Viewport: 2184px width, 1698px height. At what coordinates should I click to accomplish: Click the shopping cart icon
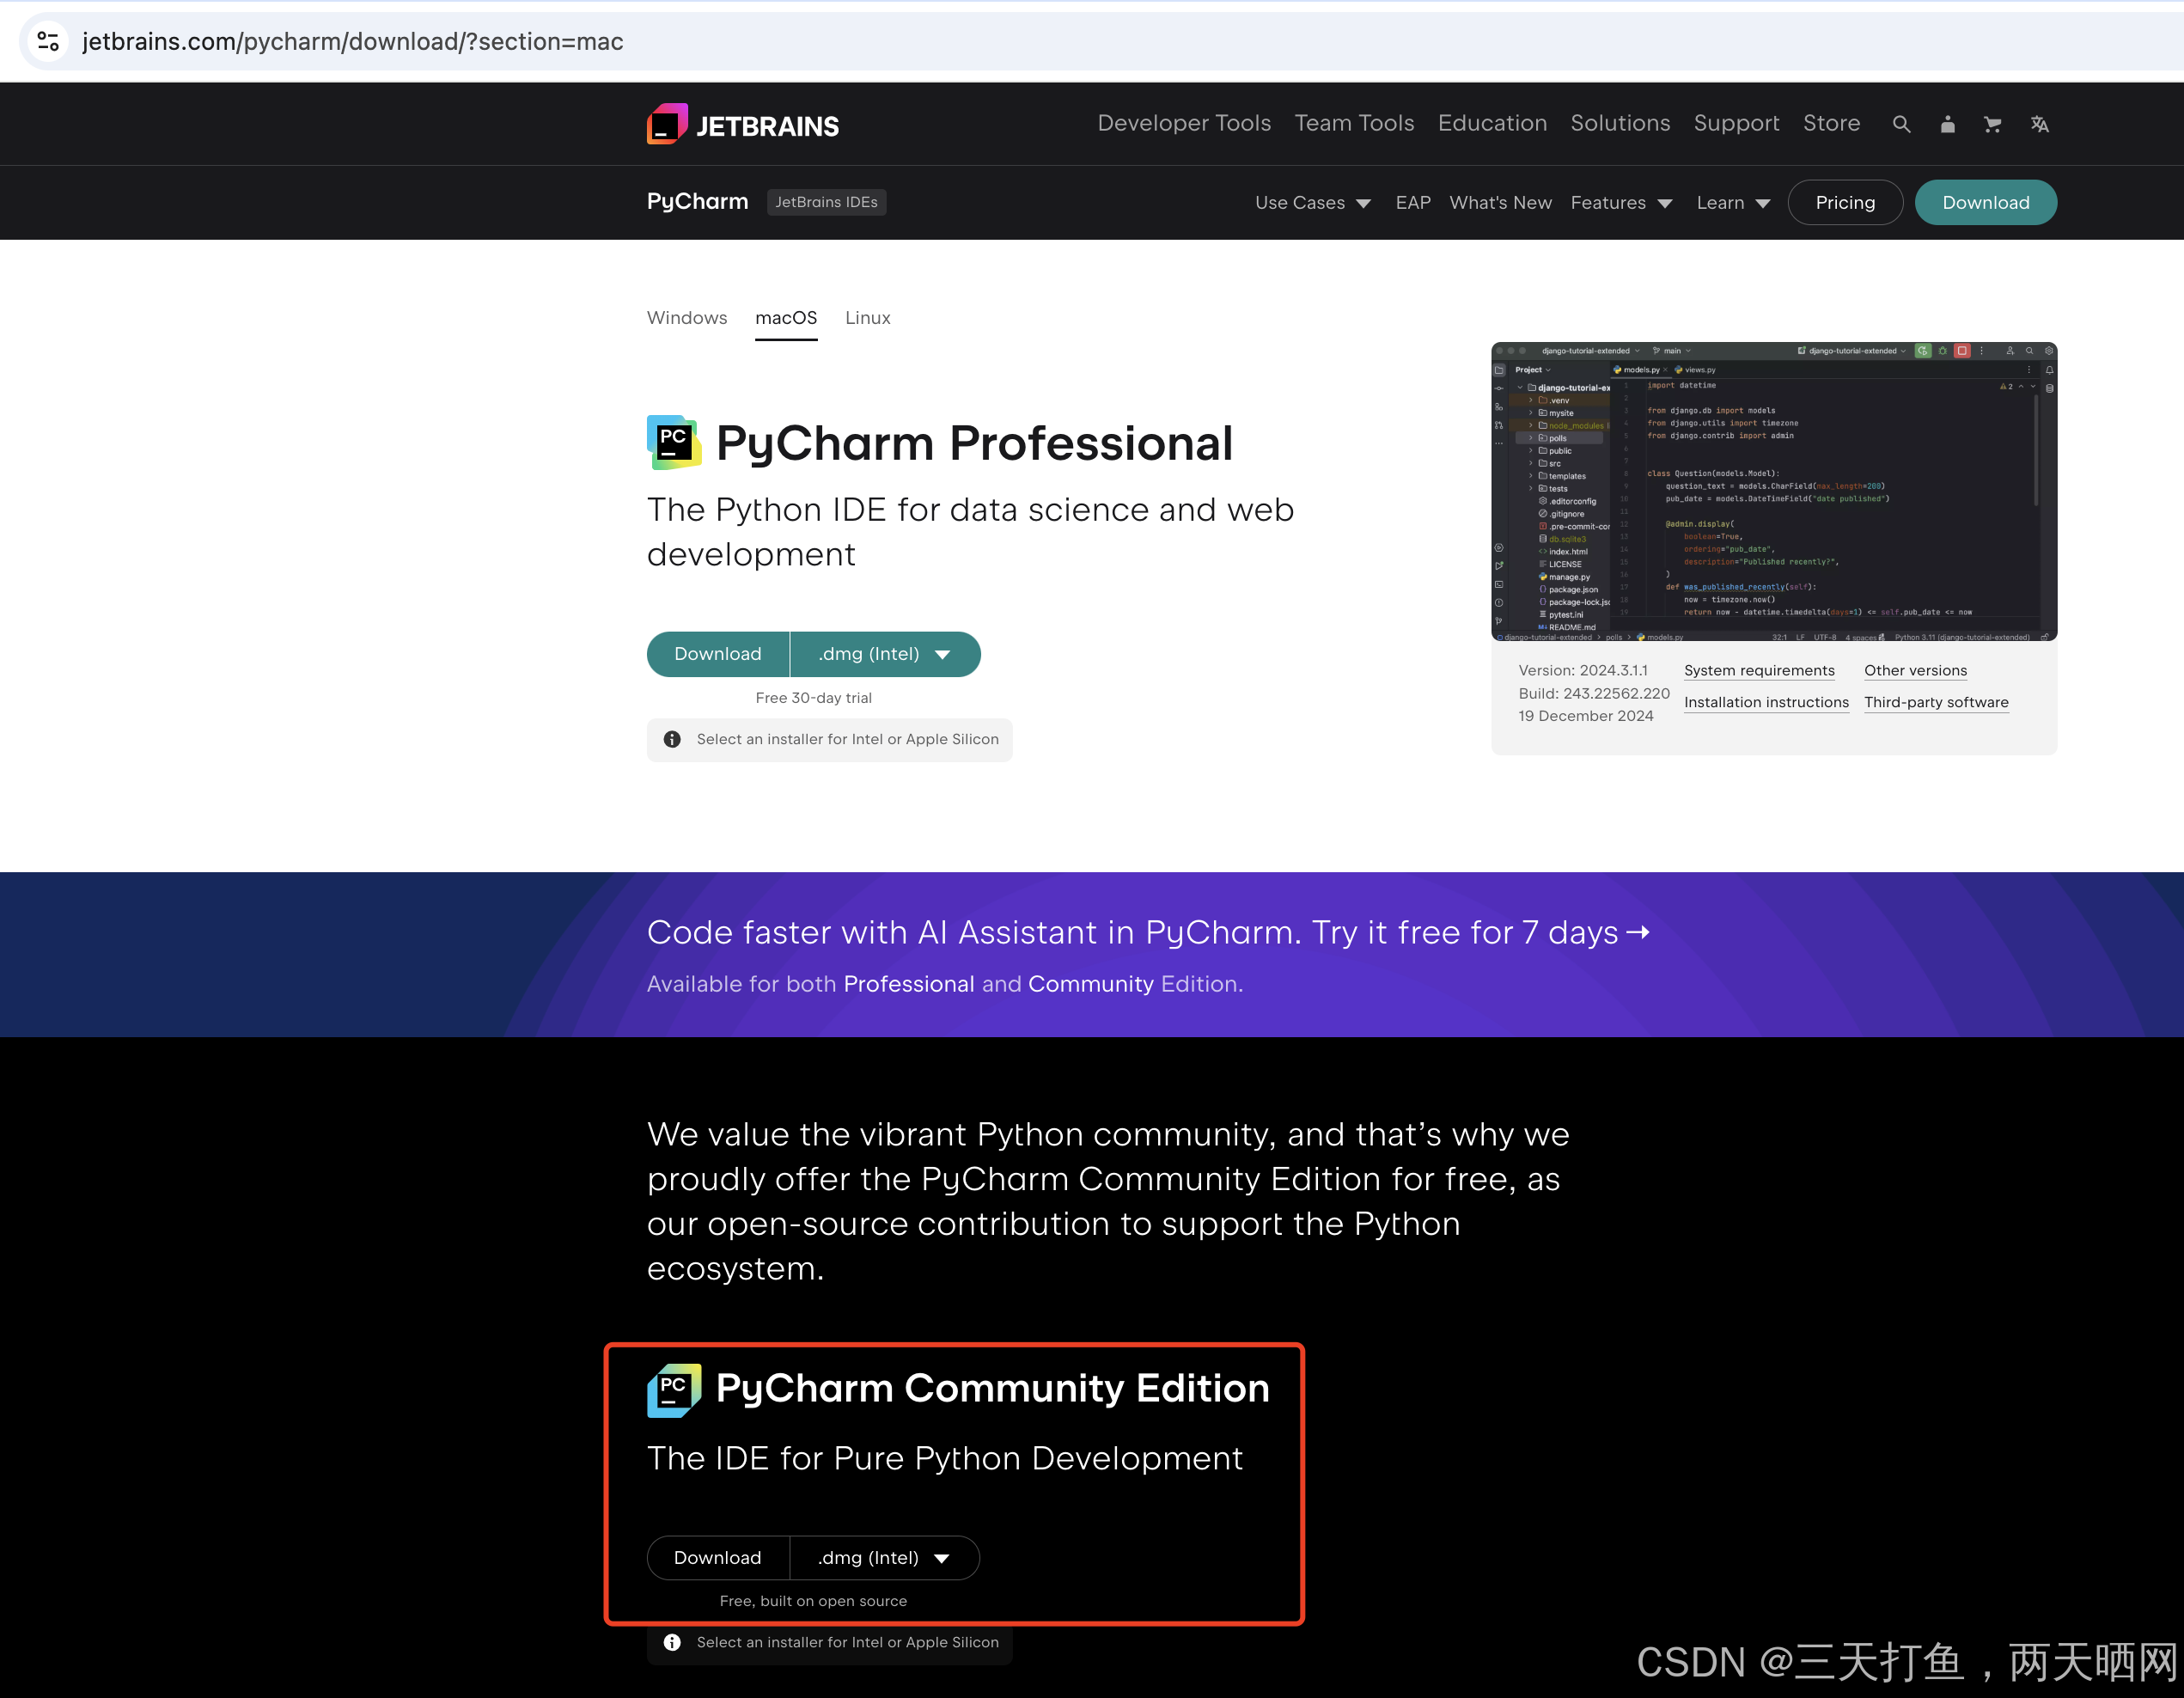pos(1994,124)
